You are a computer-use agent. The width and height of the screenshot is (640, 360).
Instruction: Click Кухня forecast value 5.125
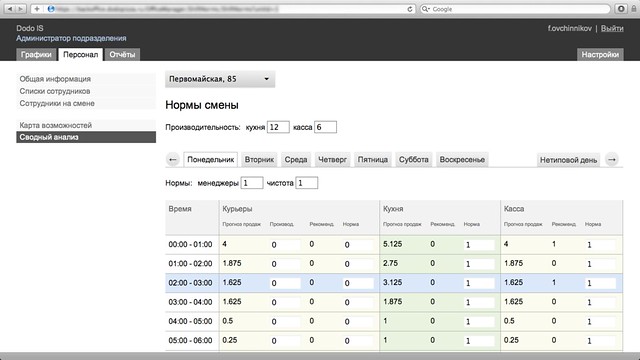392,244
